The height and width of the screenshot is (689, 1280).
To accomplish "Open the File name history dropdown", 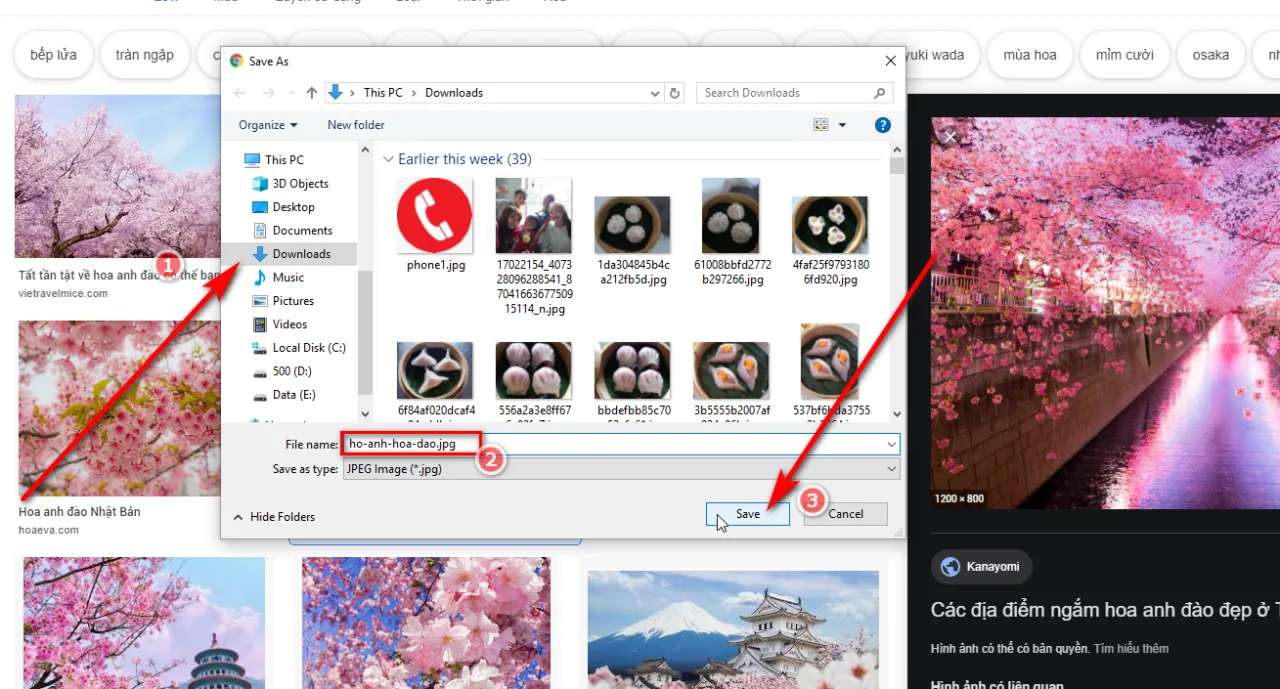I will tap(891, 443).
